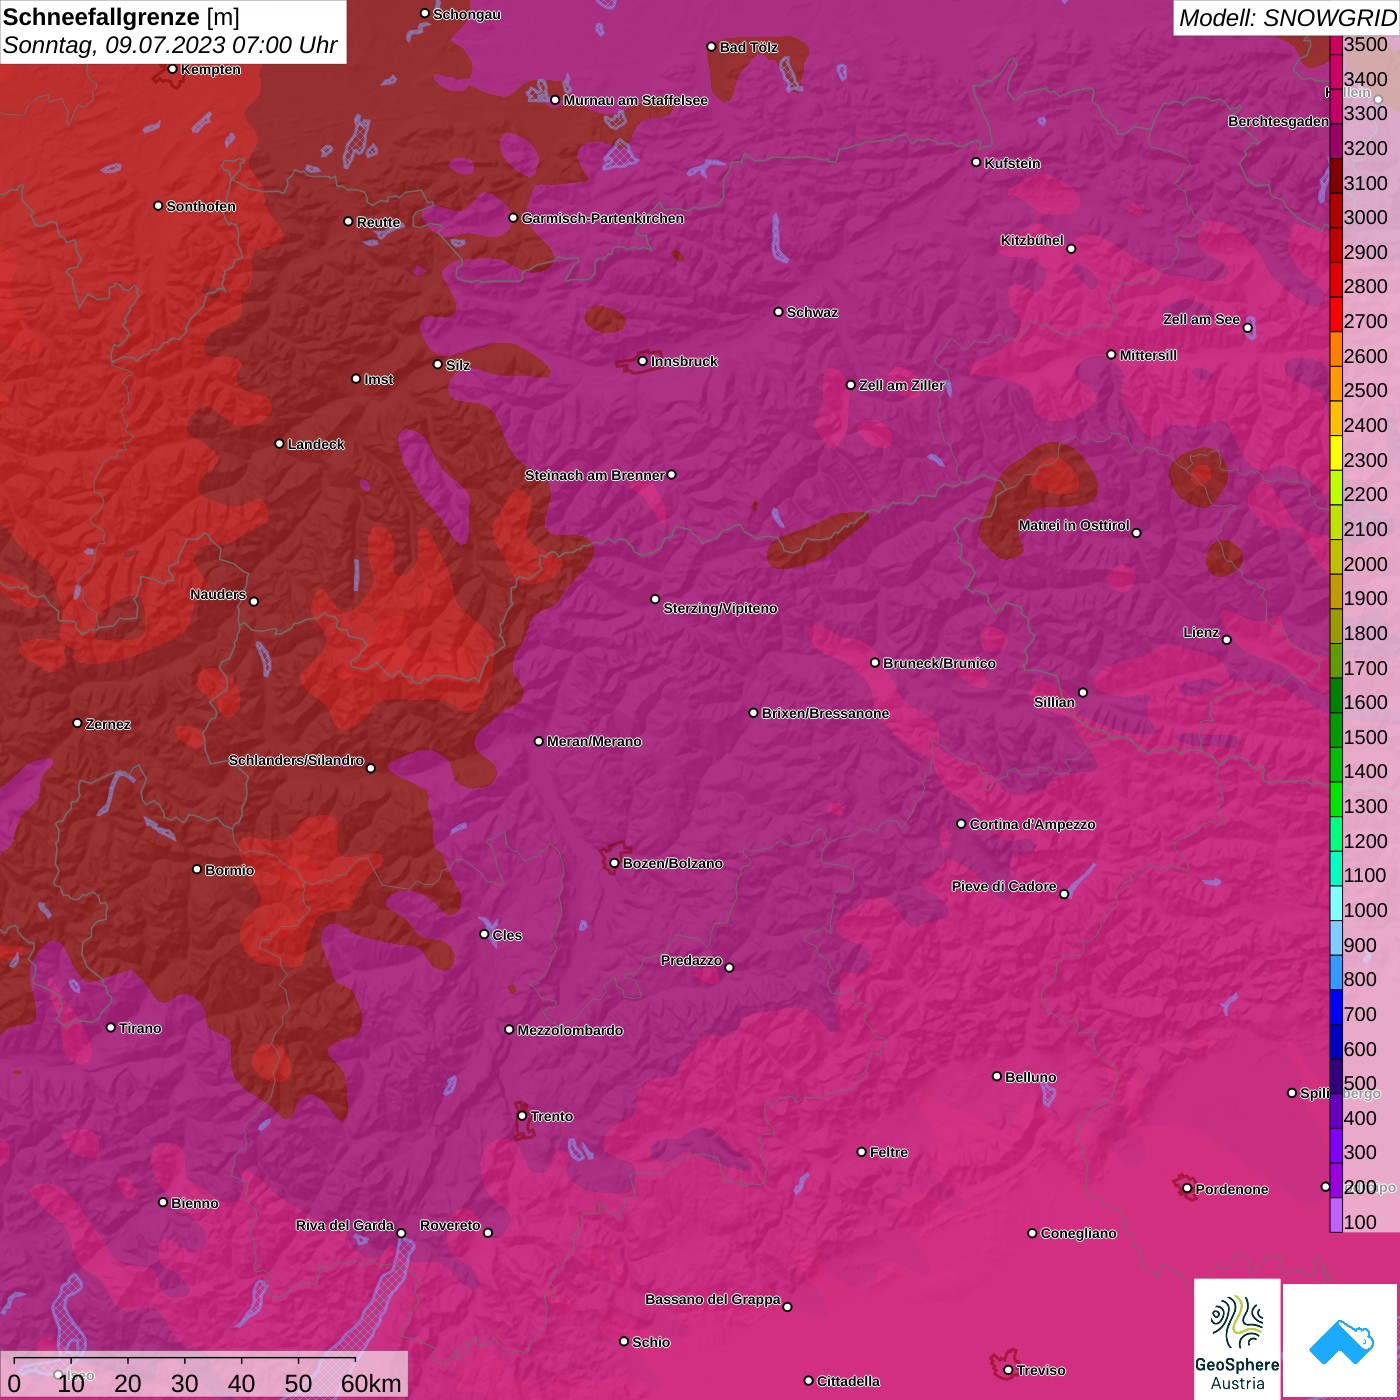
Task: Click the 60km scale bar label
Action: (x=371, y=1383)
